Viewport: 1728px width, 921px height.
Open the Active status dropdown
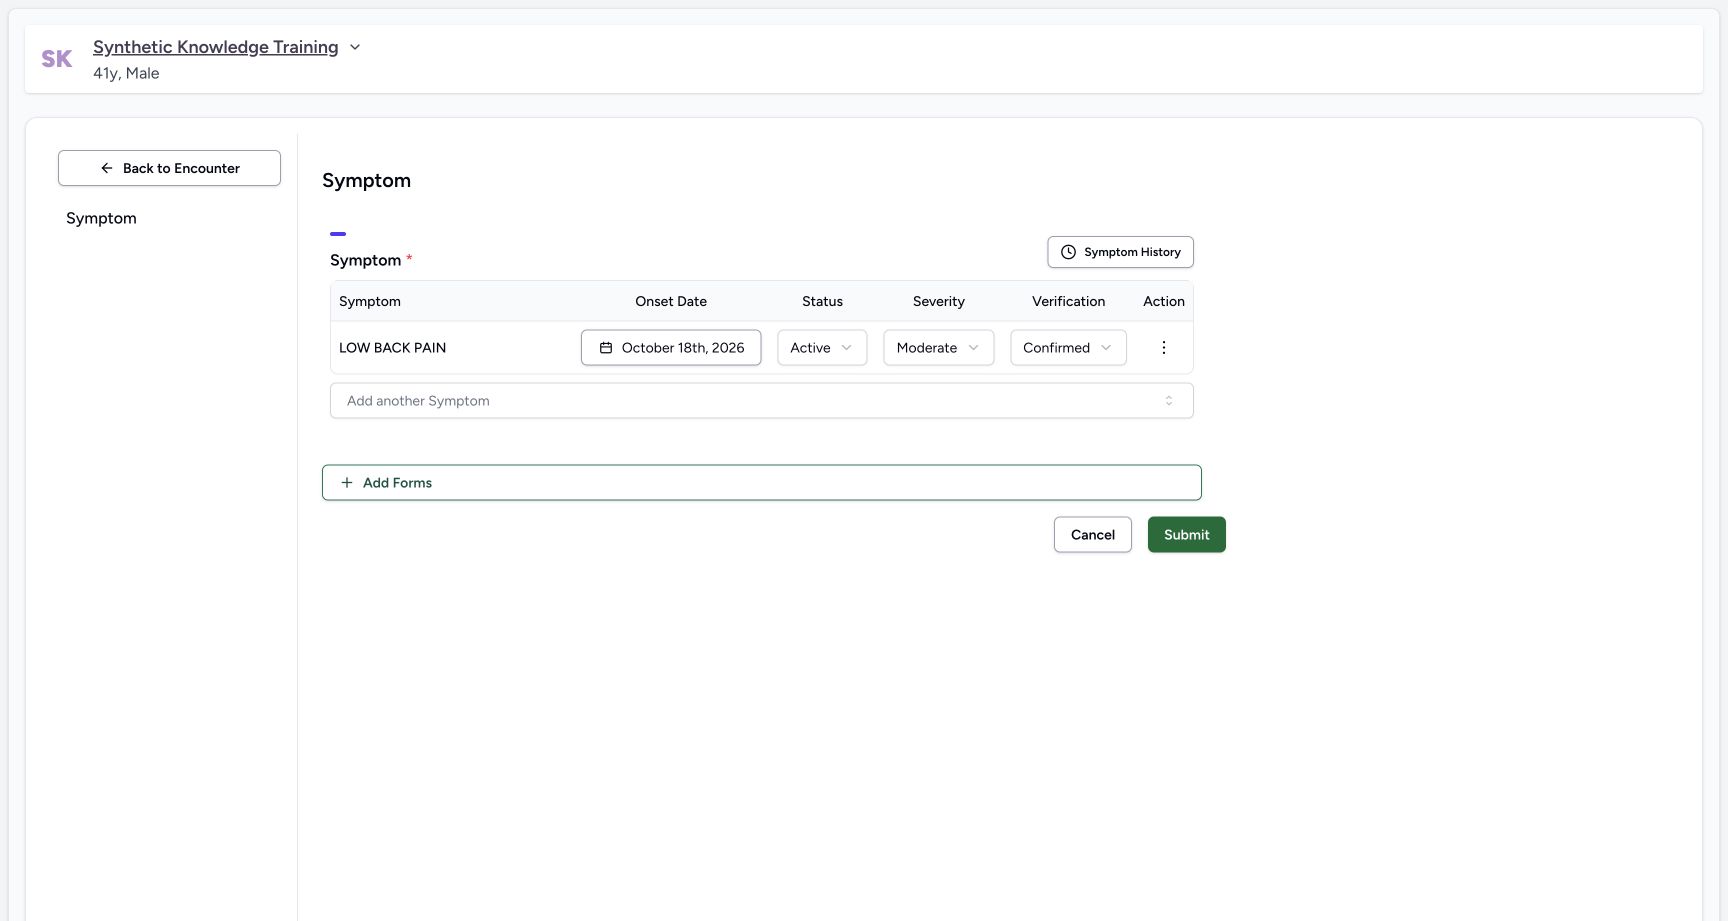pos(822,348)
